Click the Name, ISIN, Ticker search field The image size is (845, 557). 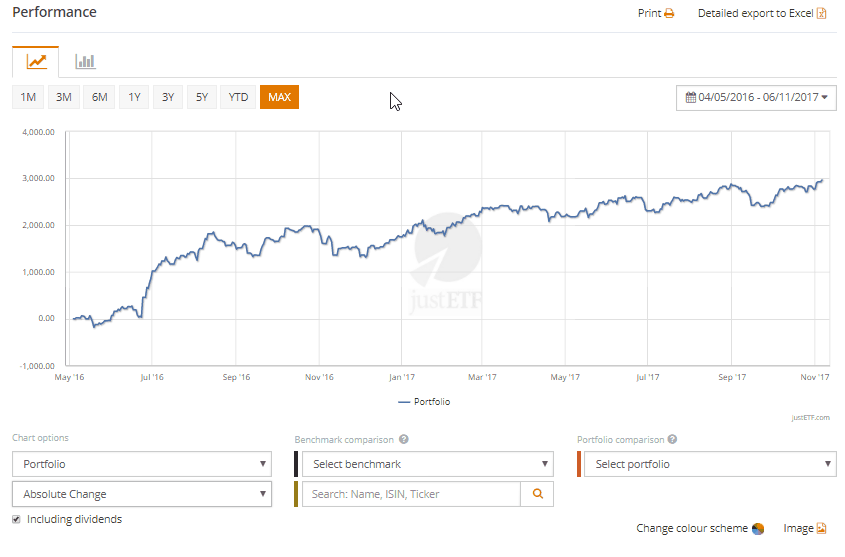click(x=412, y=494)
